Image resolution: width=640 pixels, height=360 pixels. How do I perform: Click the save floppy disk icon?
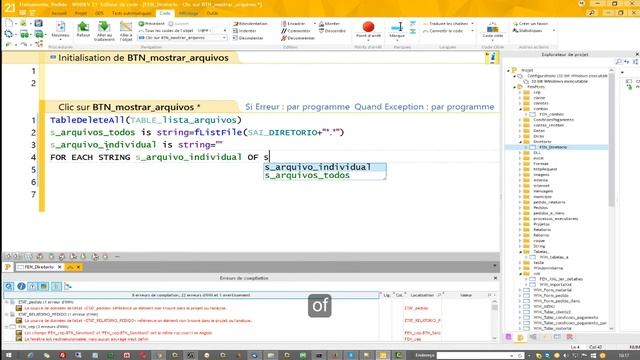pos(38,23)
